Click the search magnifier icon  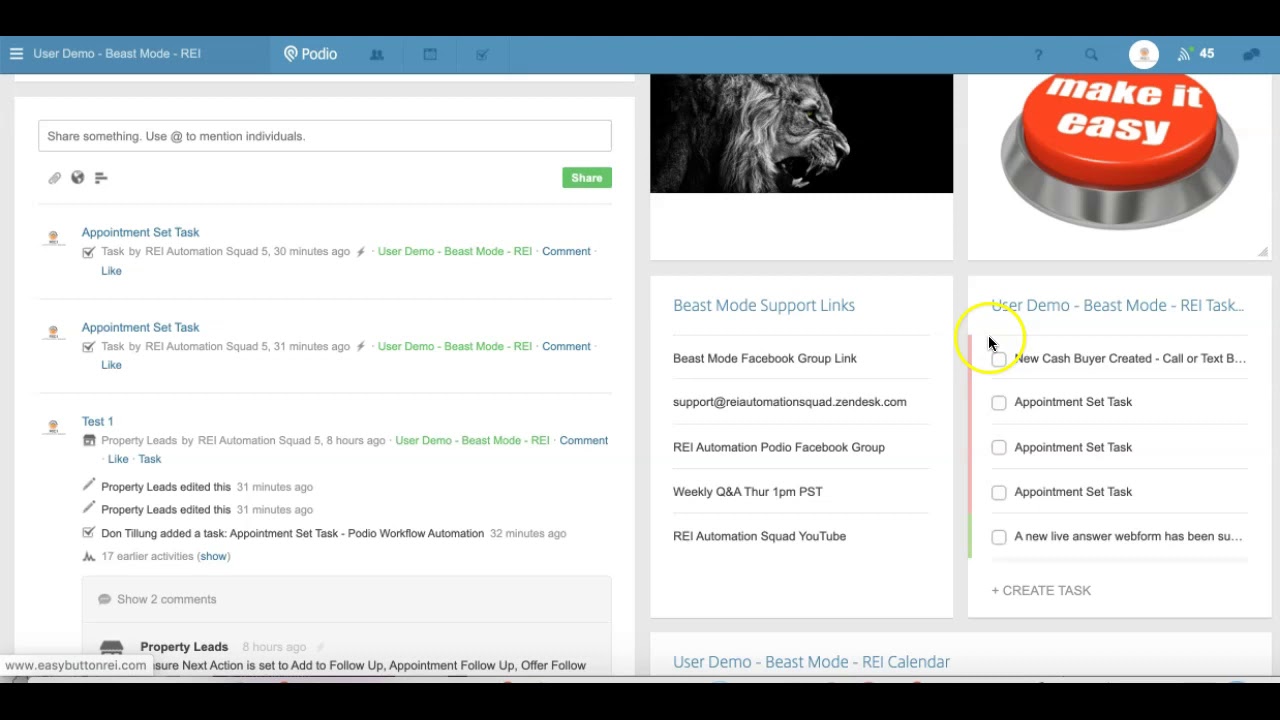(1091, 55)
